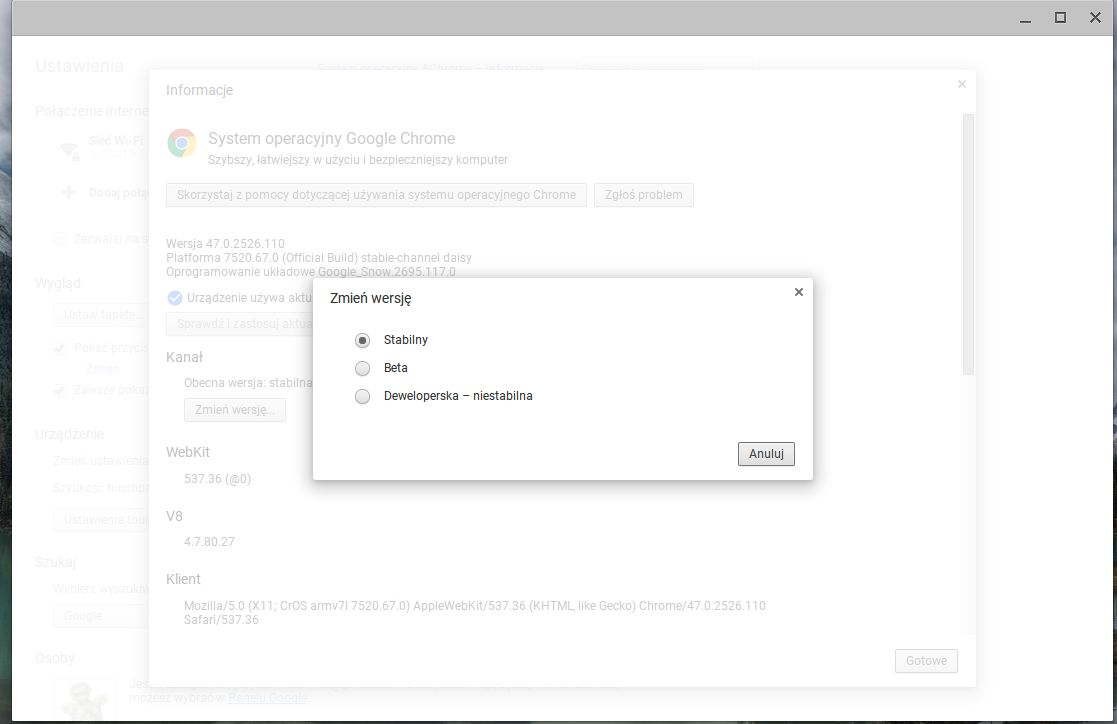Click the Anuluj button
Screen dimensions: 1117x724
click(x=766, y=454)
